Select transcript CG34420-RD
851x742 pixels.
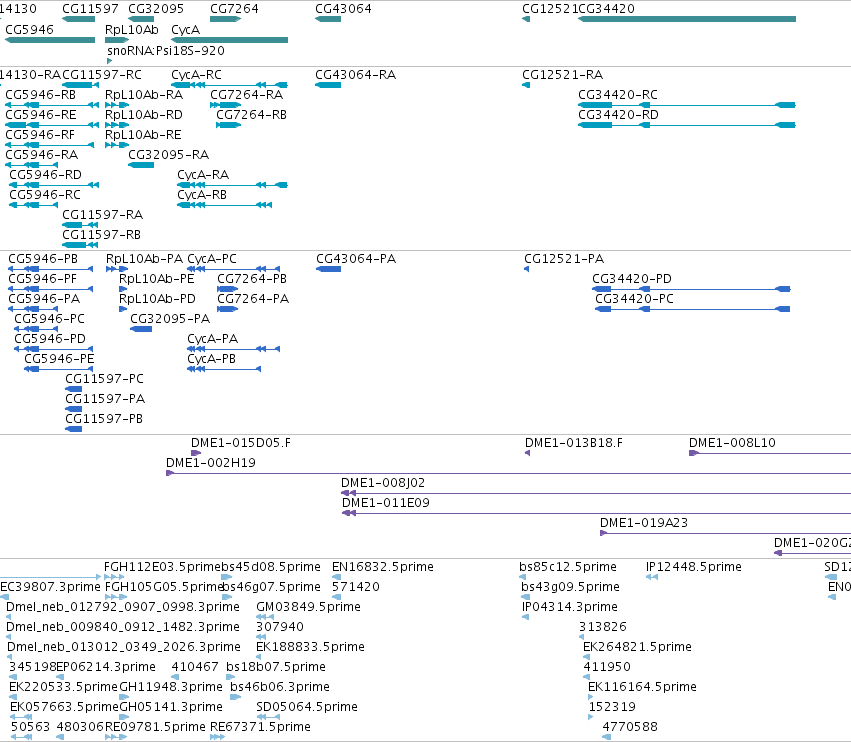(618, 115)
